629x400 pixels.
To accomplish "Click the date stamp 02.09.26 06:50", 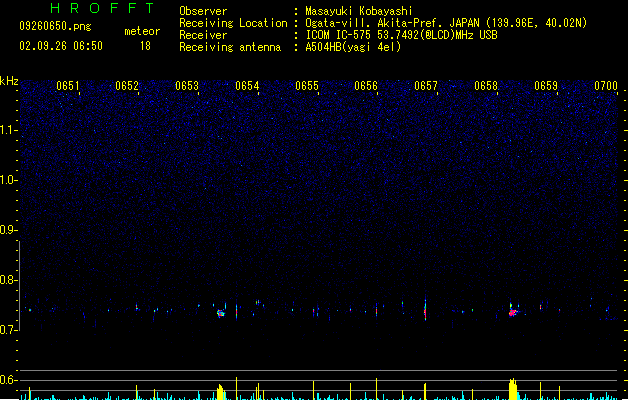I will coord(61,46).
